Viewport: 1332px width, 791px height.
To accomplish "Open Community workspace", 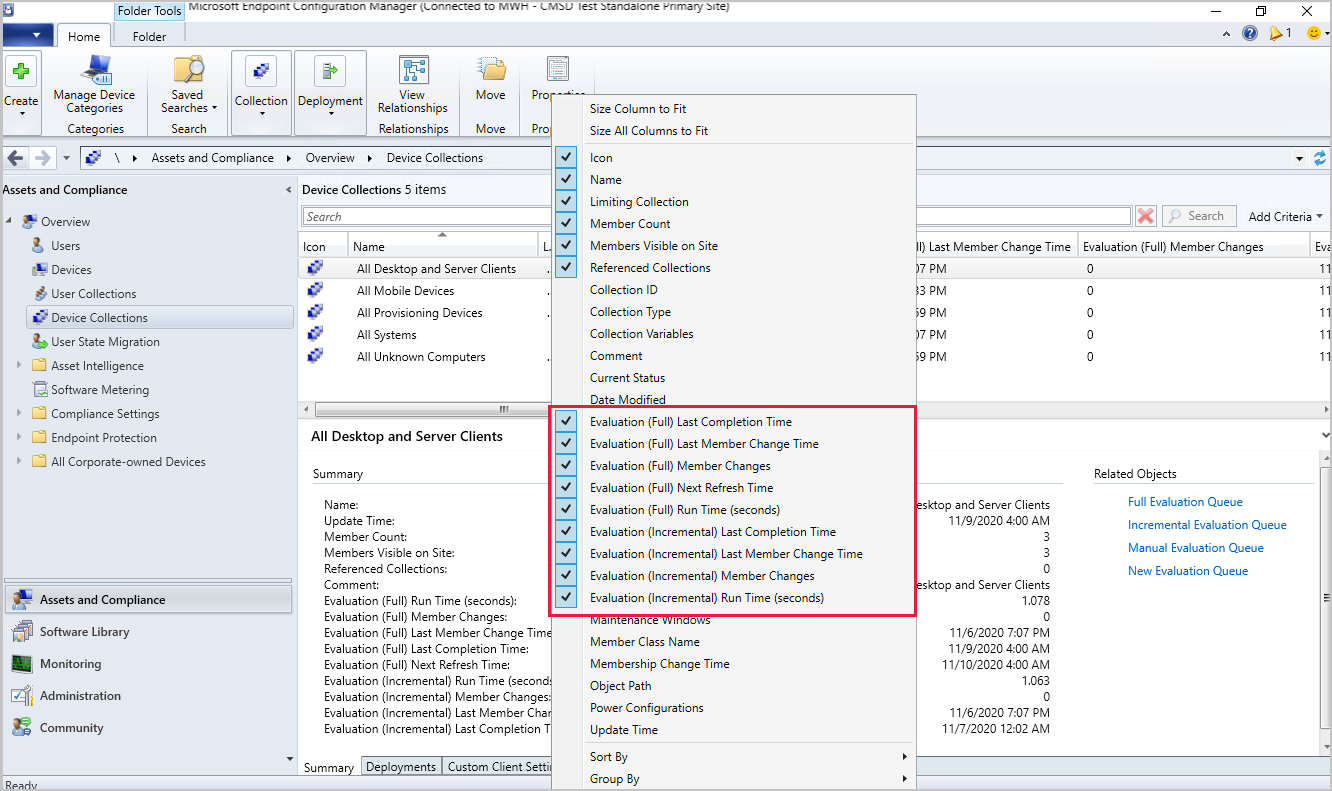I will click(x=71, y=728).
